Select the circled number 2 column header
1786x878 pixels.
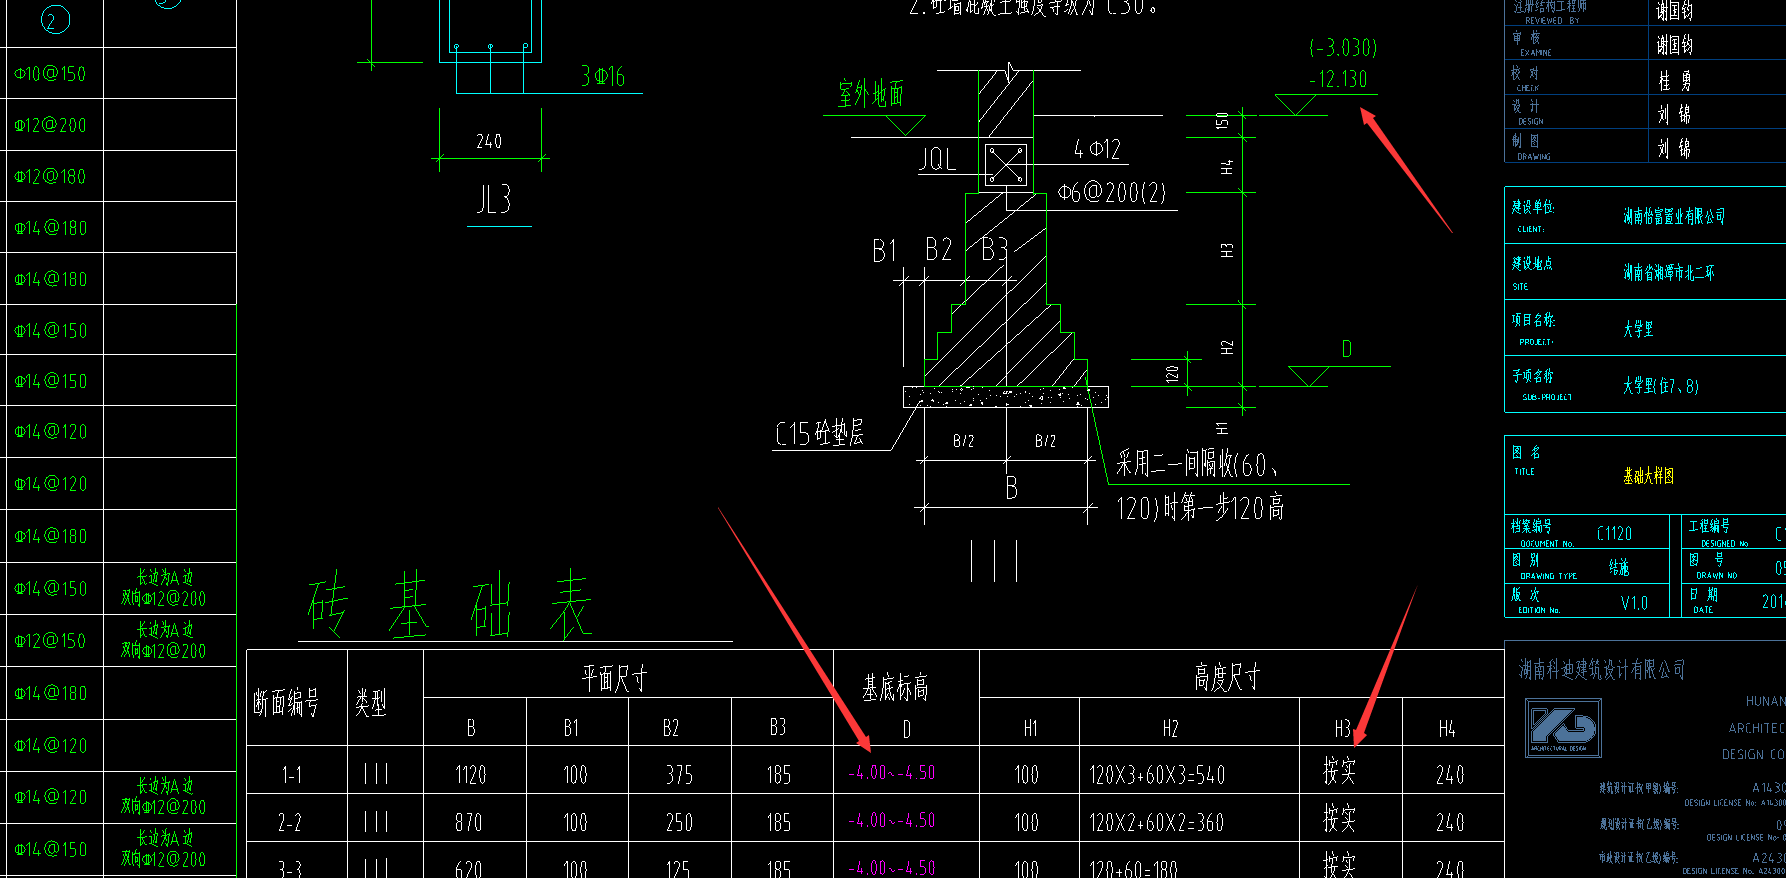[55, 19]
